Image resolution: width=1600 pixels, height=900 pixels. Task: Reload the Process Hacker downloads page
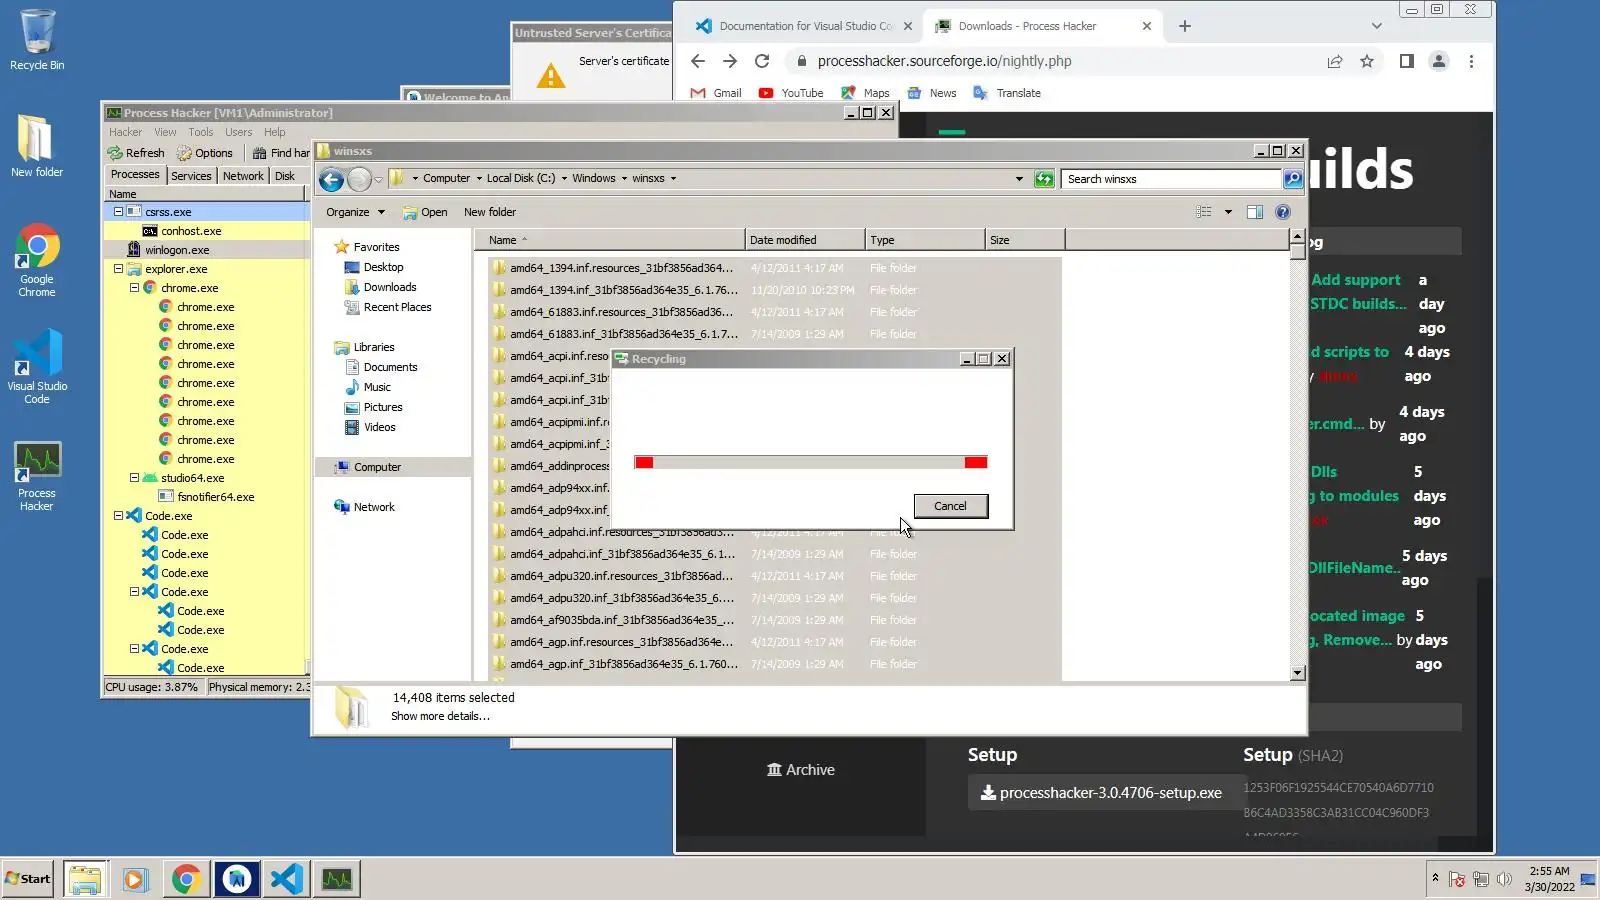pos(762,61)
